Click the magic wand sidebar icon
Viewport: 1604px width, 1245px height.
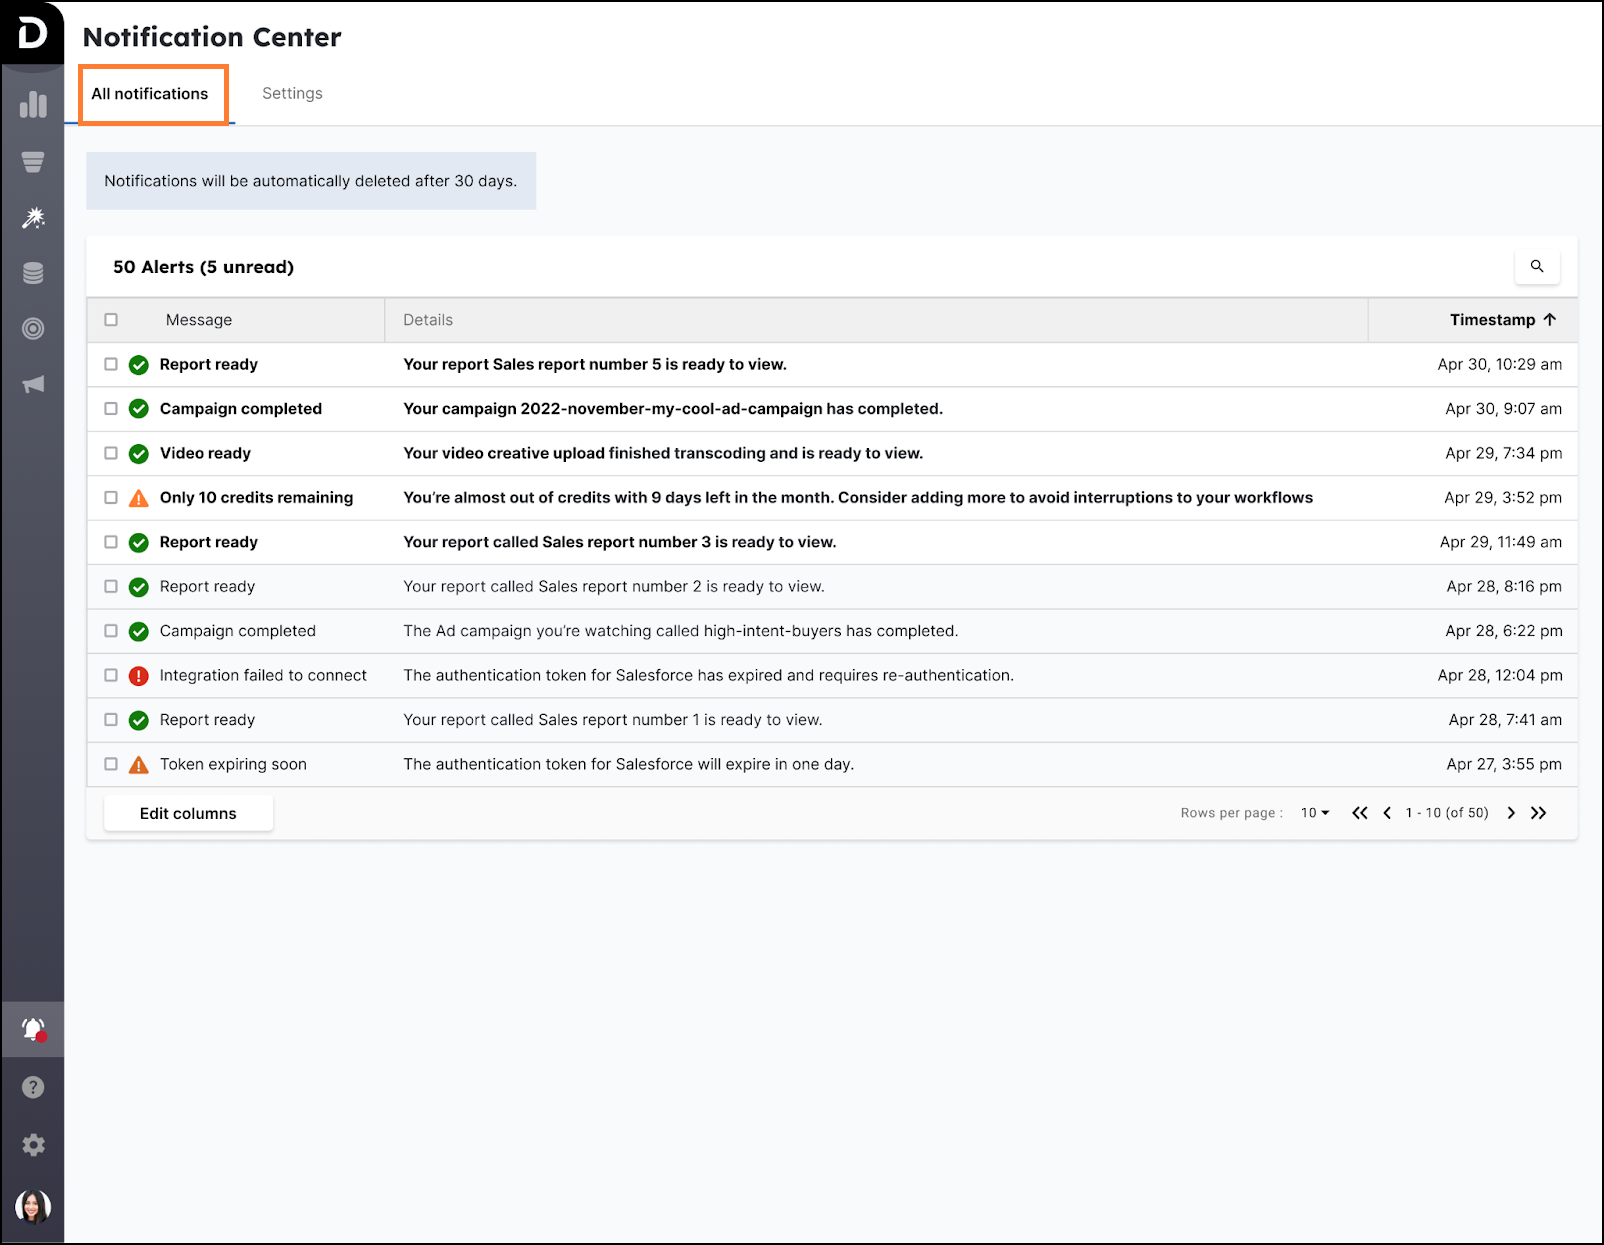tap(33, 218)
